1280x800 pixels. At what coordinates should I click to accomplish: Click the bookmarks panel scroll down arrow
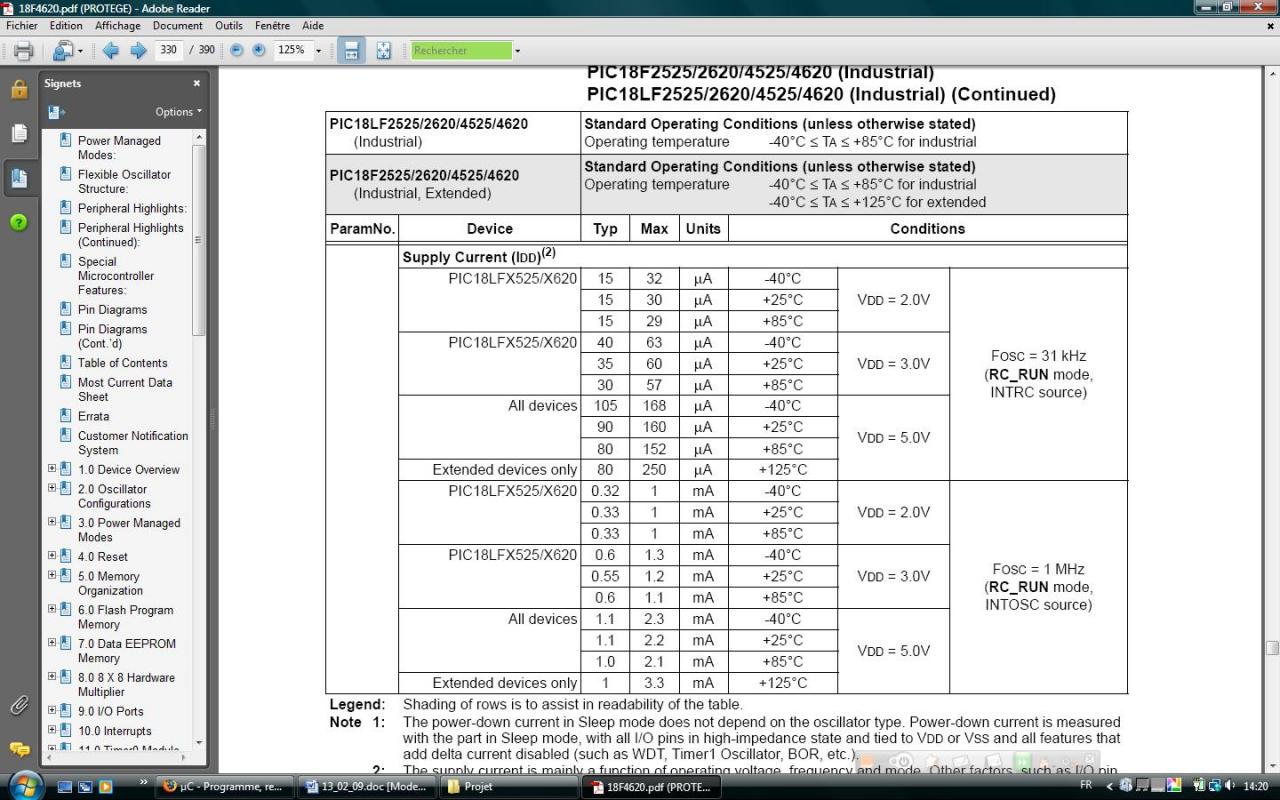pos(199,743)
